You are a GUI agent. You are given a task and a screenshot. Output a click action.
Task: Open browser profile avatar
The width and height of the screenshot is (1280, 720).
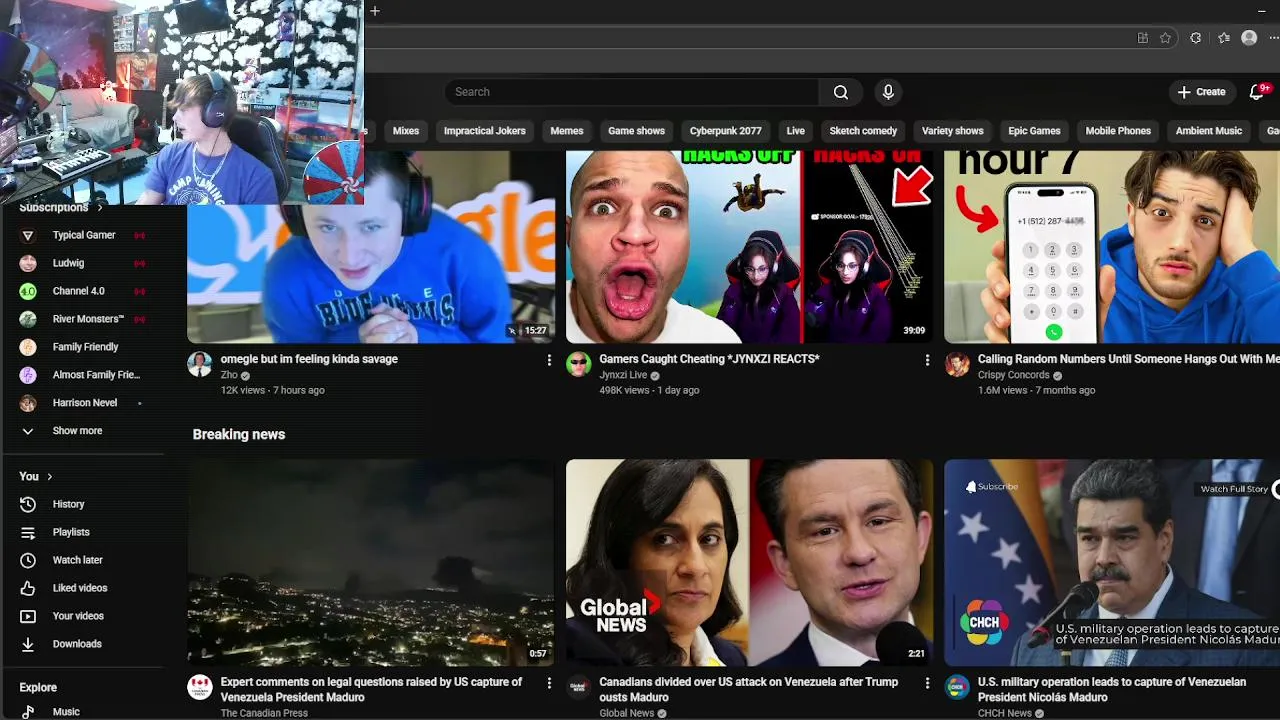(1249, 38)
